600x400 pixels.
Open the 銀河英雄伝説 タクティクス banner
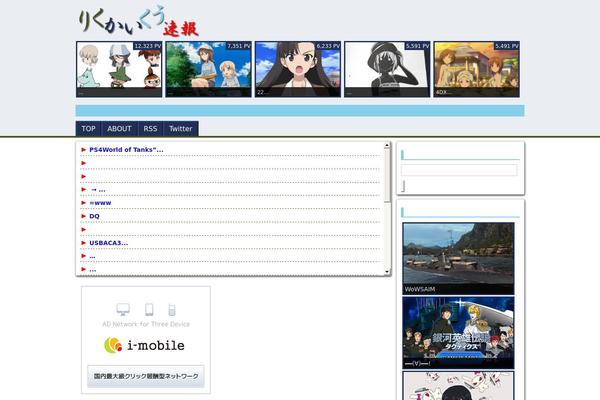point(458,332)
